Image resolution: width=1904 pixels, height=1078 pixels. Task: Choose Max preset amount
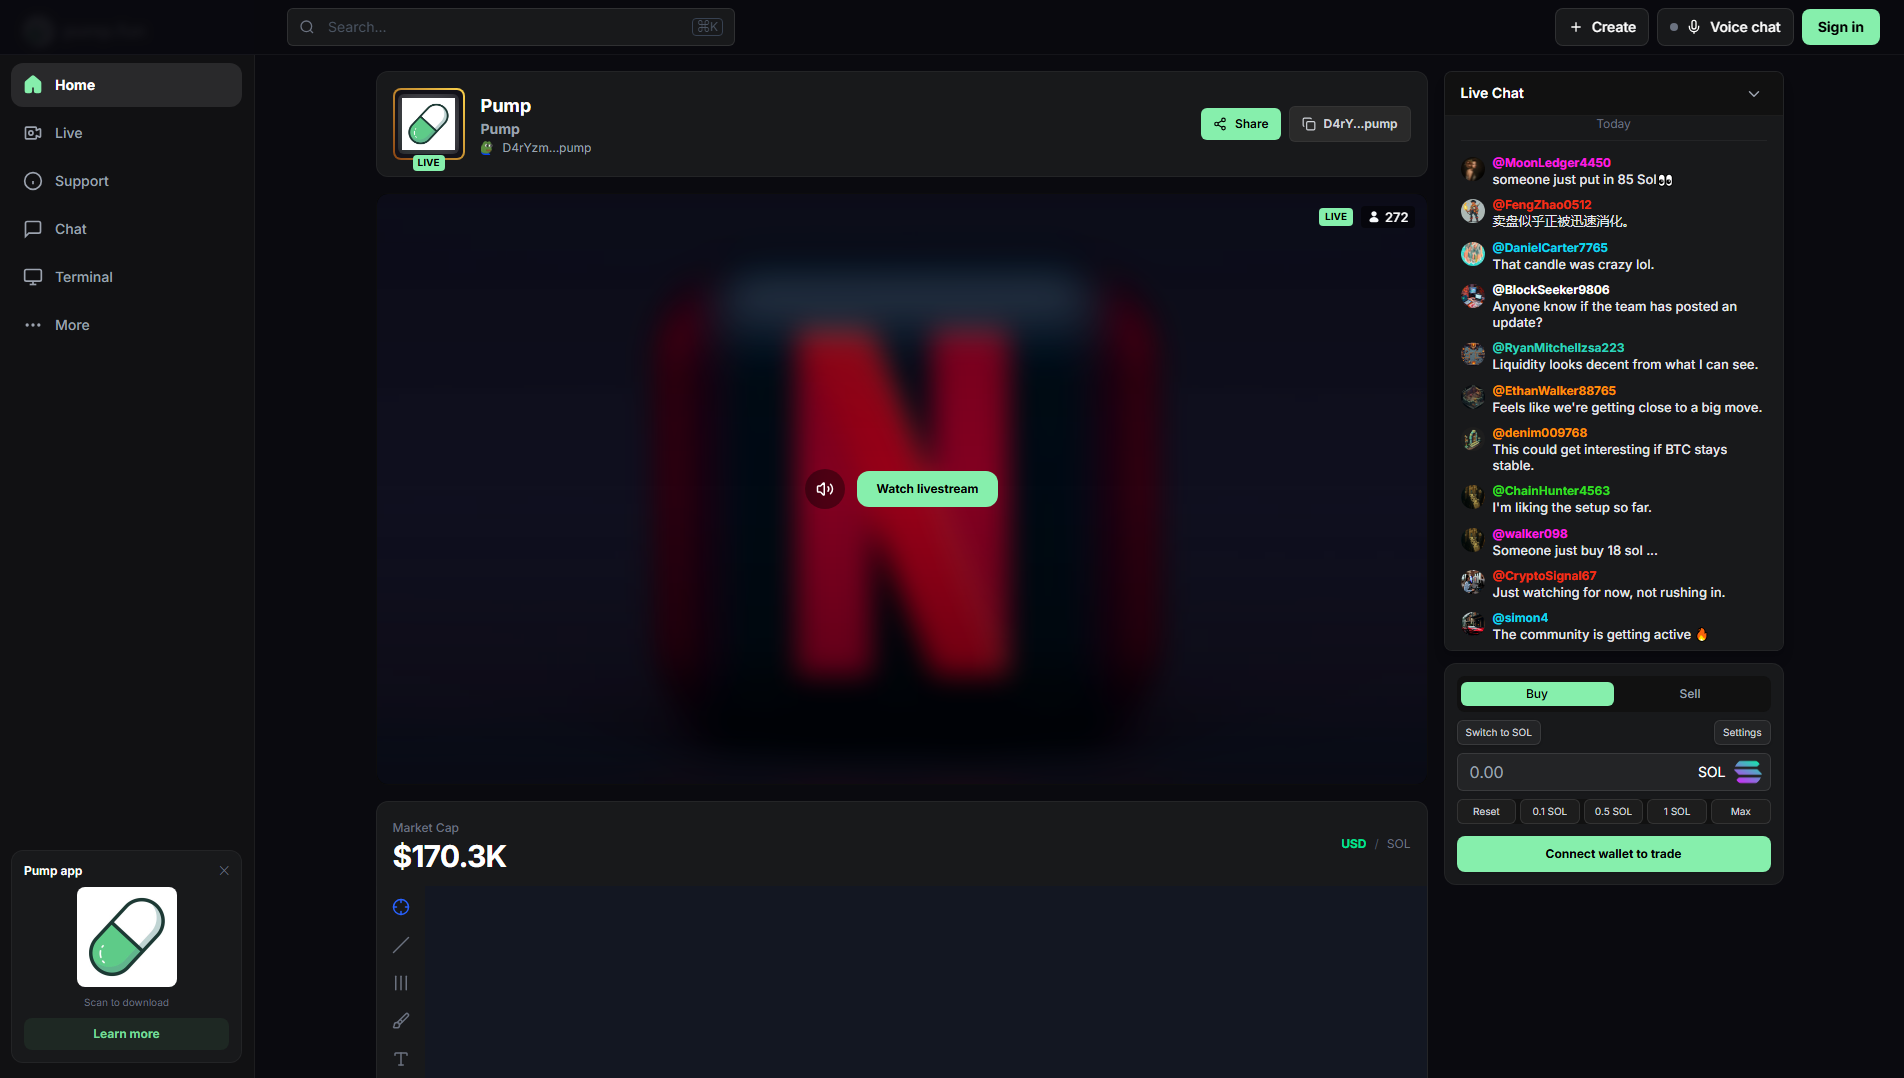(1740, 812)
